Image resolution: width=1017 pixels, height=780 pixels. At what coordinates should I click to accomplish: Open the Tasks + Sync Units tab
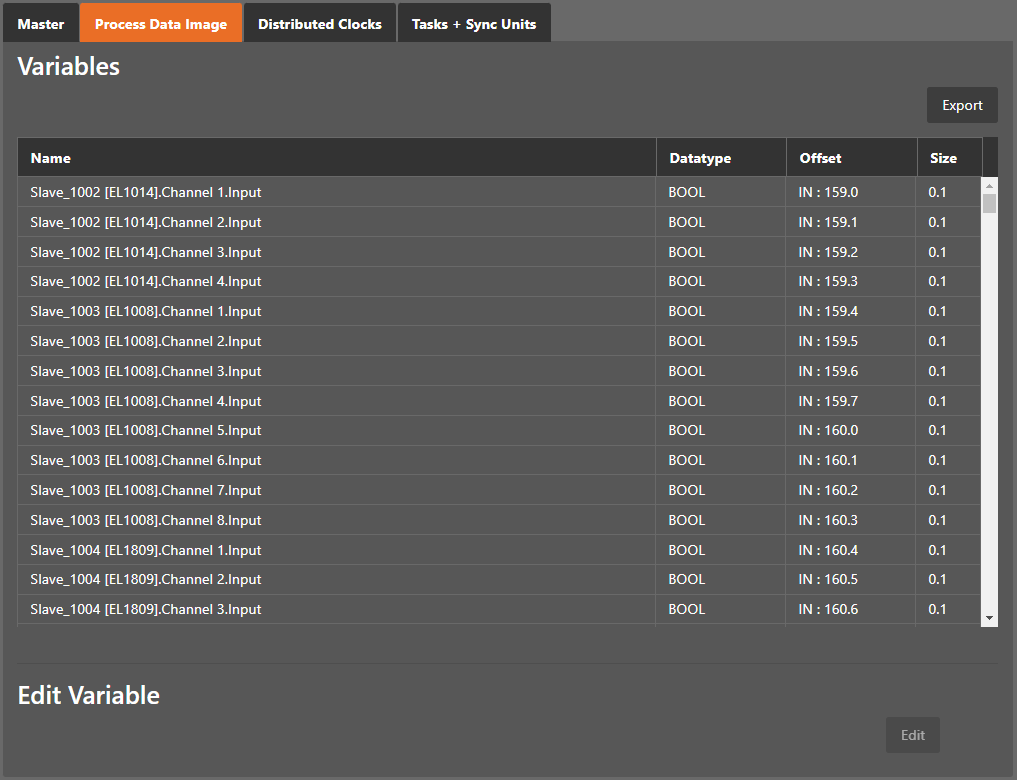tap(474, 24)
